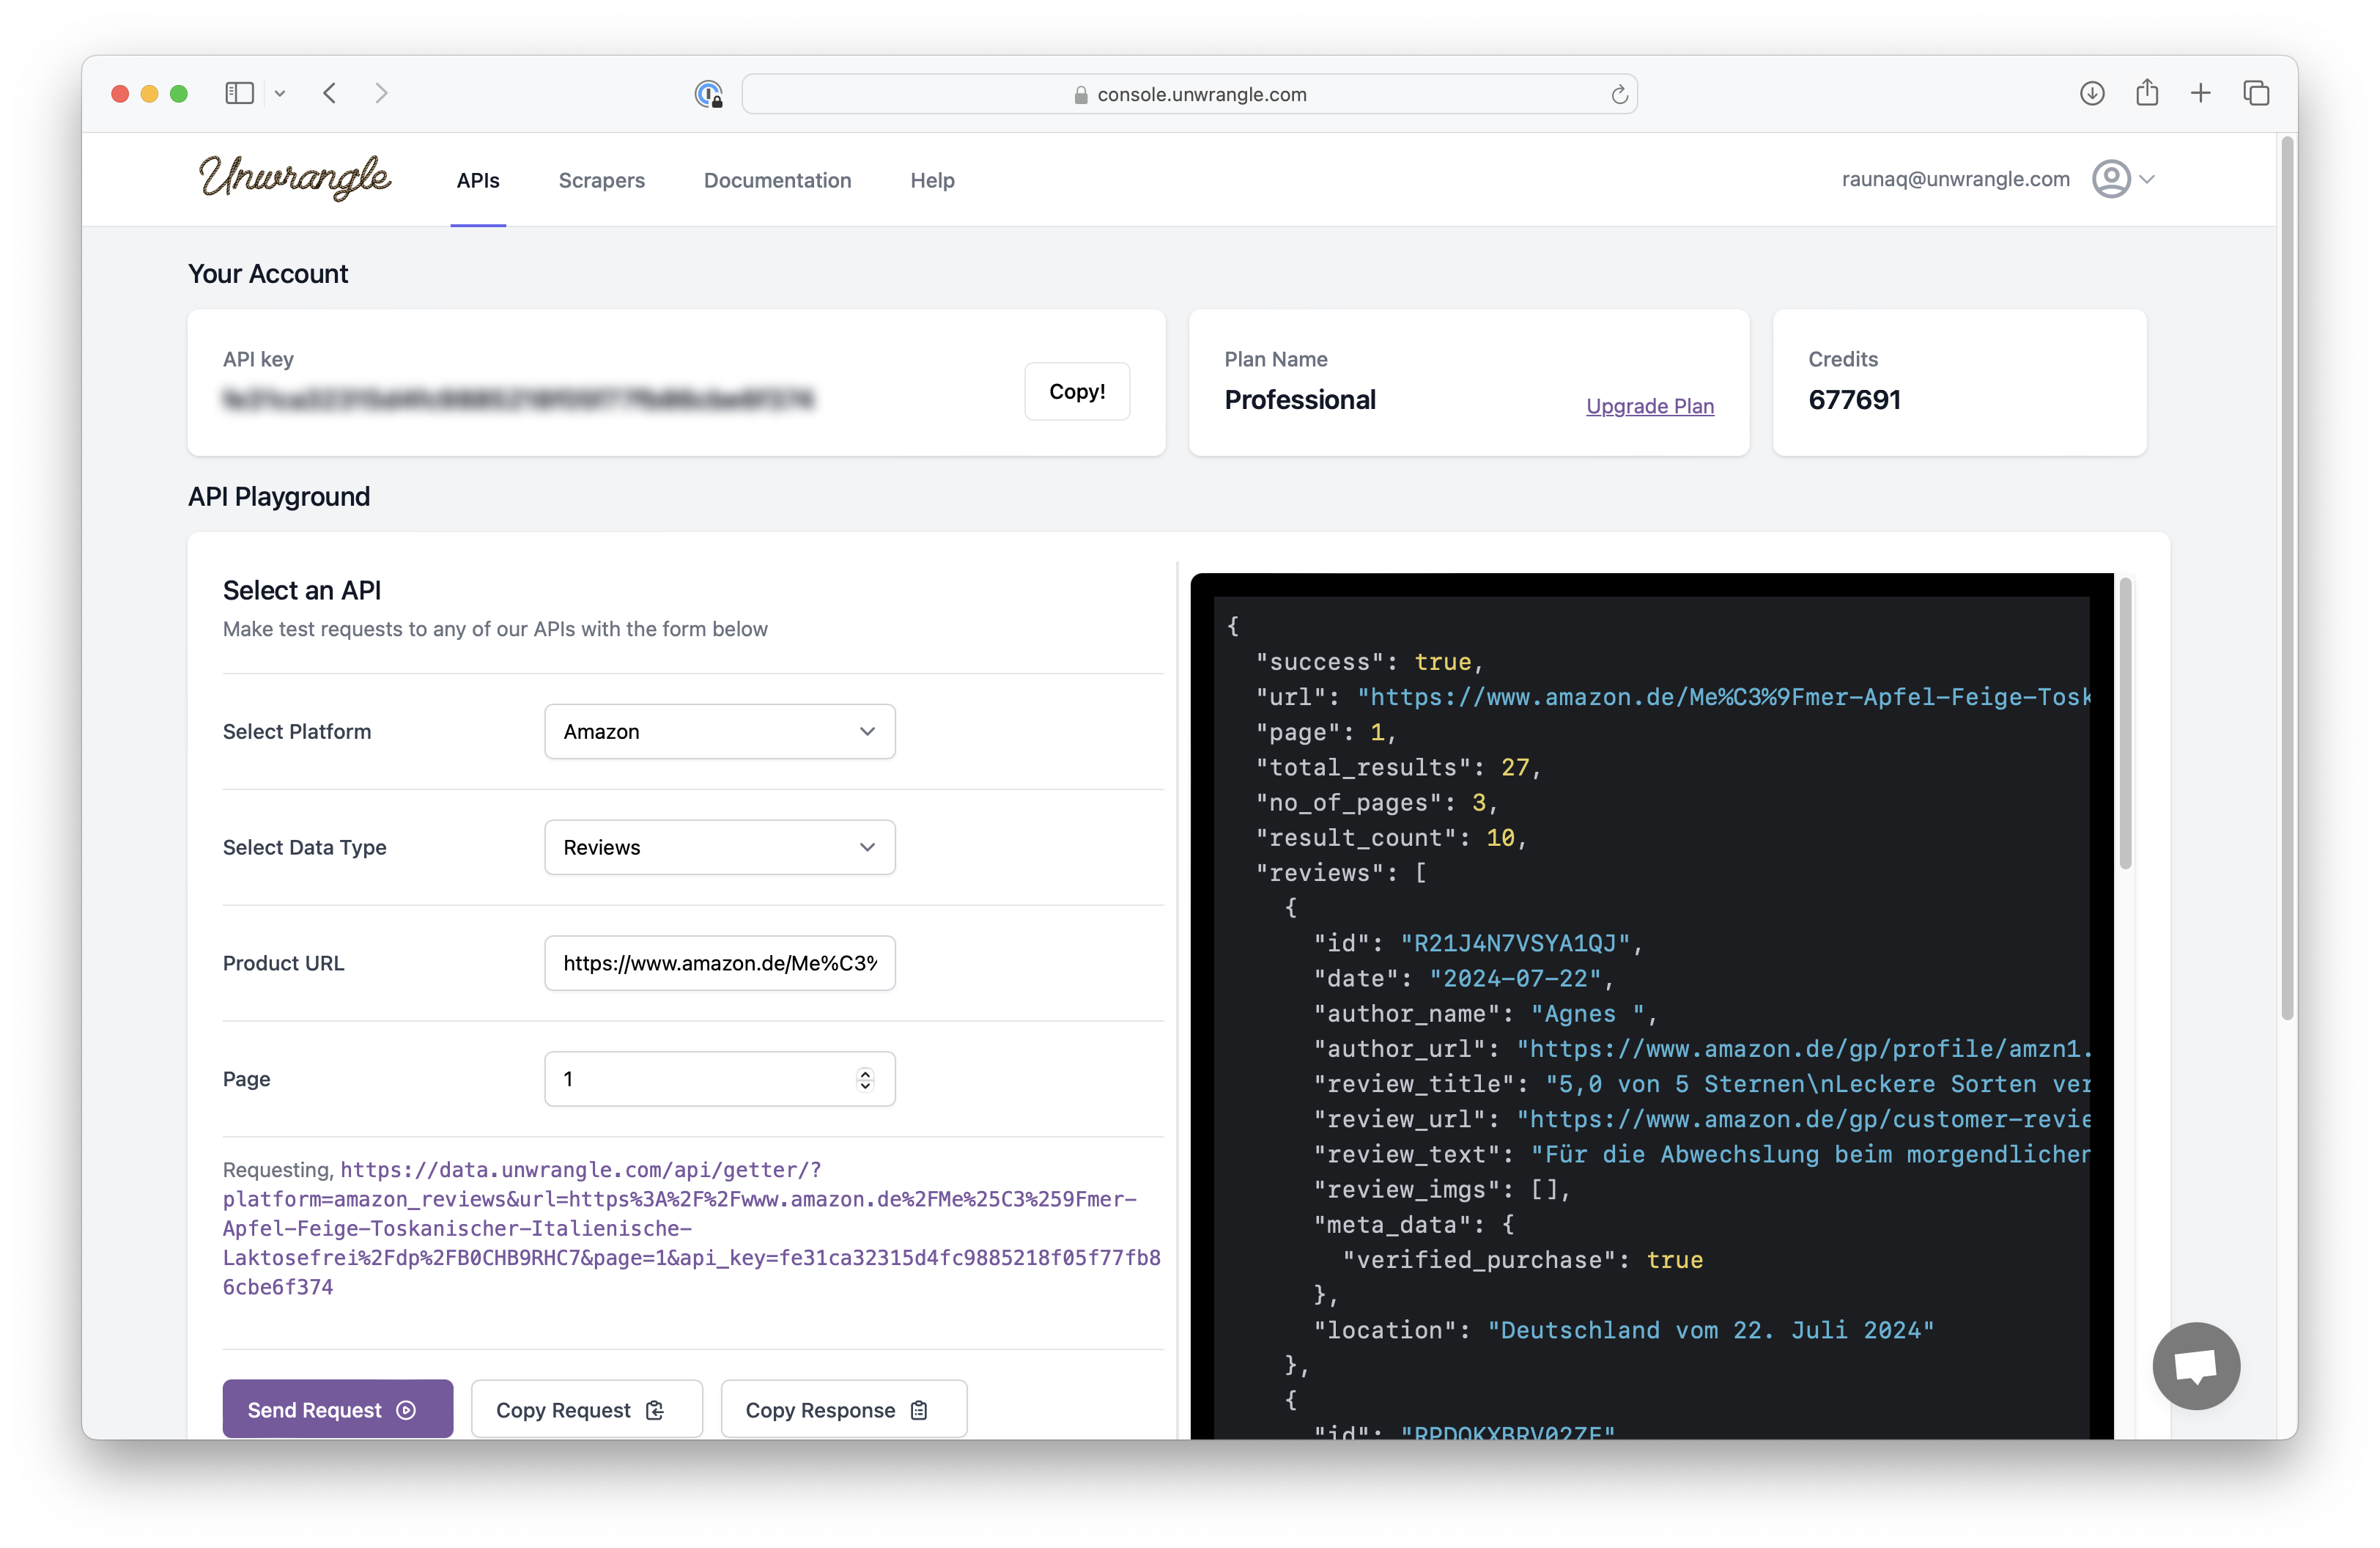
Task: Open a new tab with plus icon
Action: click(2200, 94)
